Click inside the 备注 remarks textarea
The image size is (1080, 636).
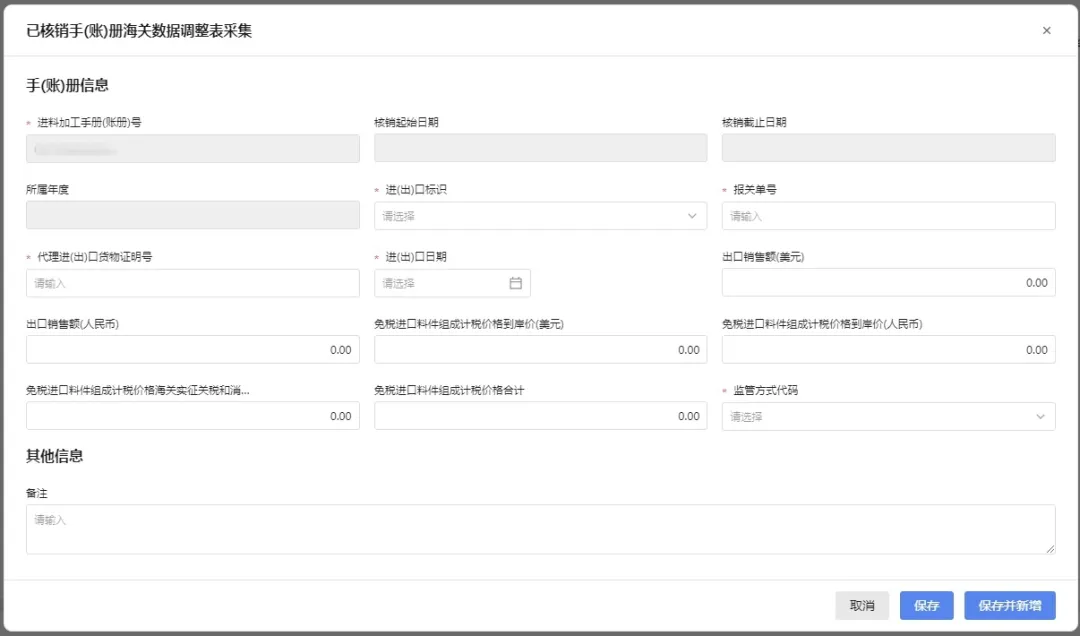click(x=540, y=529)
